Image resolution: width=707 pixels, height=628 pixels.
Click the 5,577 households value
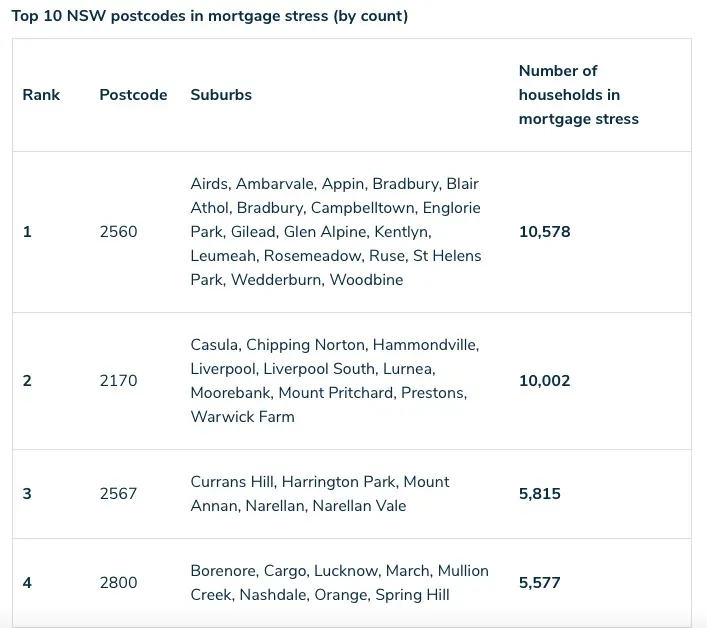540,582
